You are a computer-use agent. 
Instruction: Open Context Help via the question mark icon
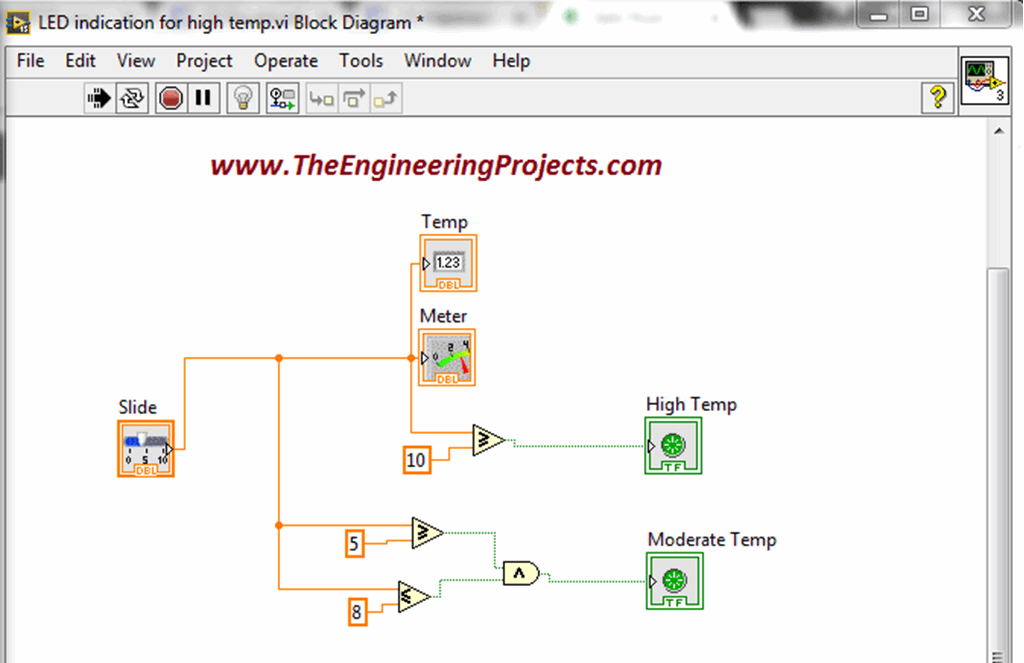click(937, 97)
